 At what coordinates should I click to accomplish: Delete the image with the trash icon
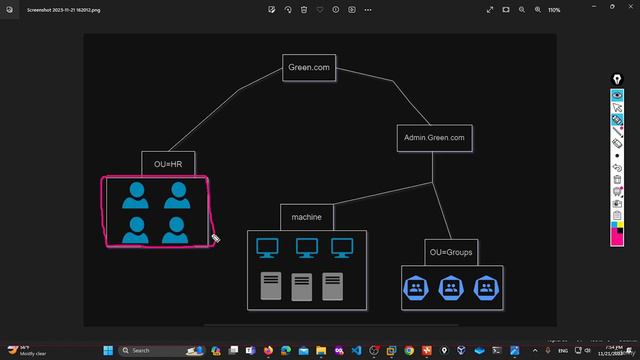point(304,10)
